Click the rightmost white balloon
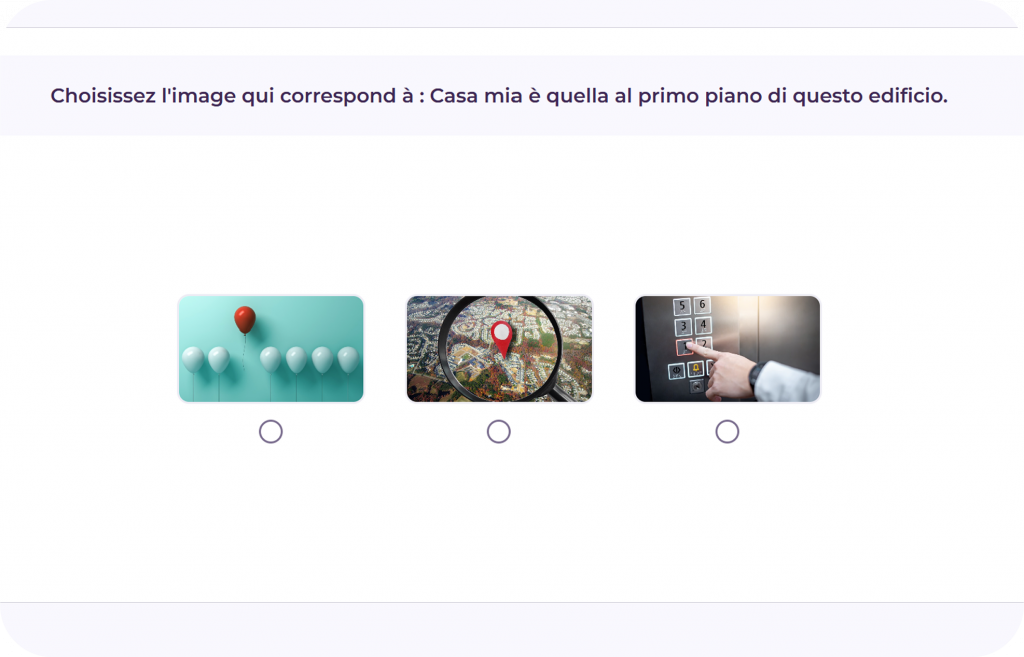Viewport: 1024px width, 657px height. pos(348,359)
